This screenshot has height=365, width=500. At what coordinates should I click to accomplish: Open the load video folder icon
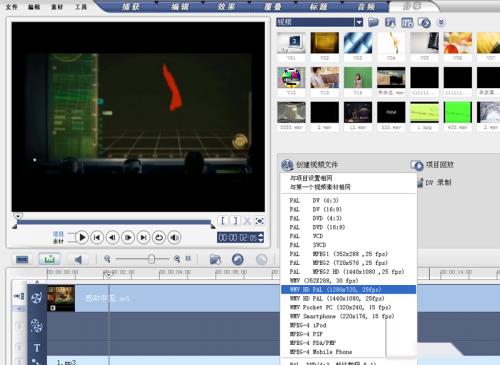373,22
